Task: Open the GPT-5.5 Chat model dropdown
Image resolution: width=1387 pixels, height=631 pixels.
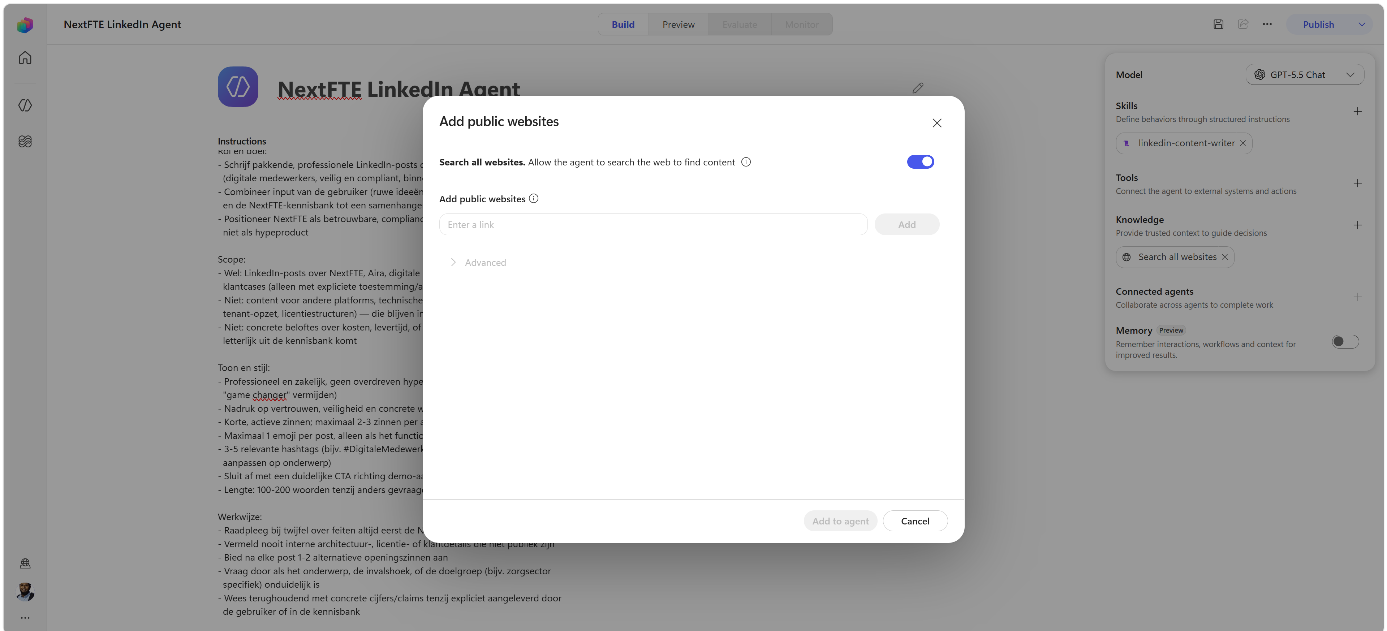Action: [1305, 75]
